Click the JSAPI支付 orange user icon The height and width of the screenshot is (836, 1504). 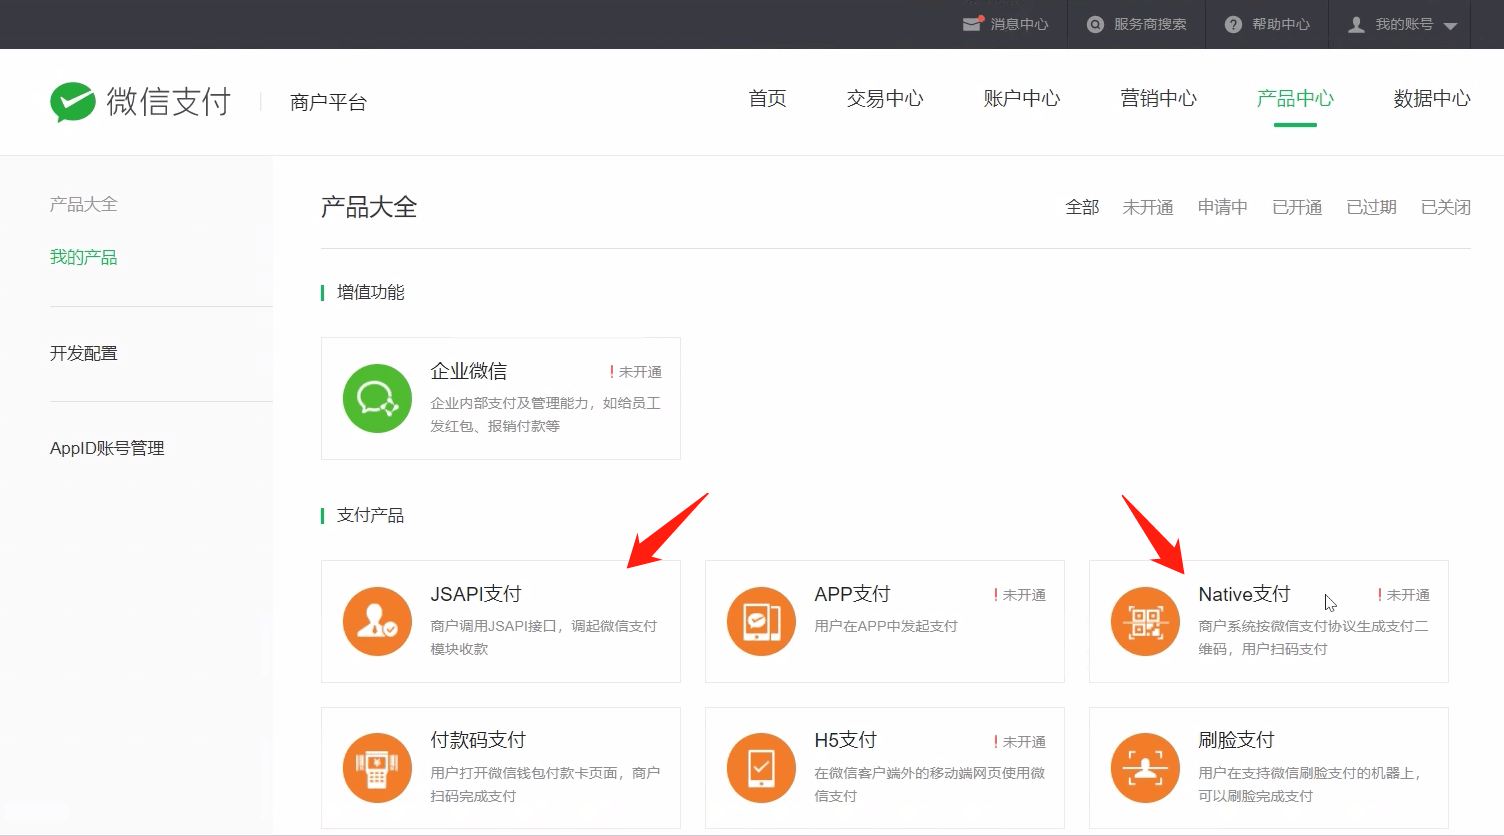[377, 621]
